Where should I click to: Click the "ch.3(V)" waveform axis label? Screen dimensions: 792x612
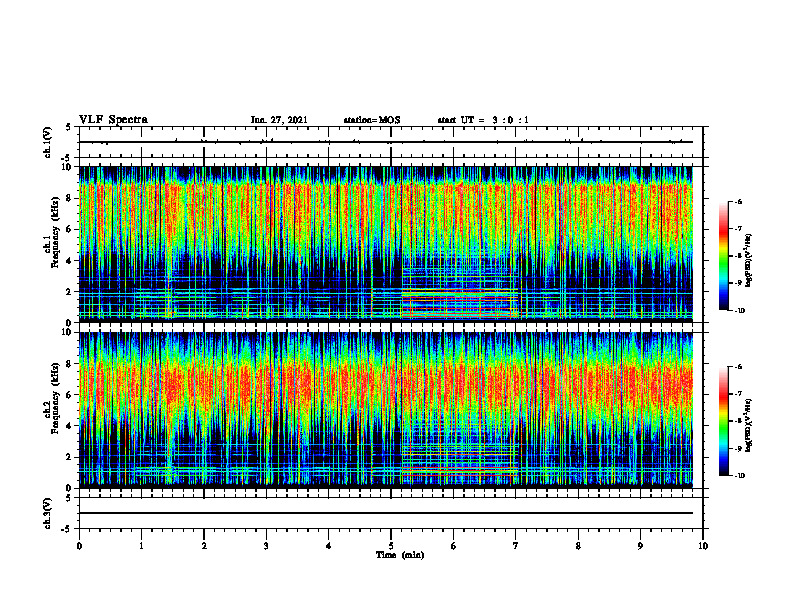click(48, 513)
